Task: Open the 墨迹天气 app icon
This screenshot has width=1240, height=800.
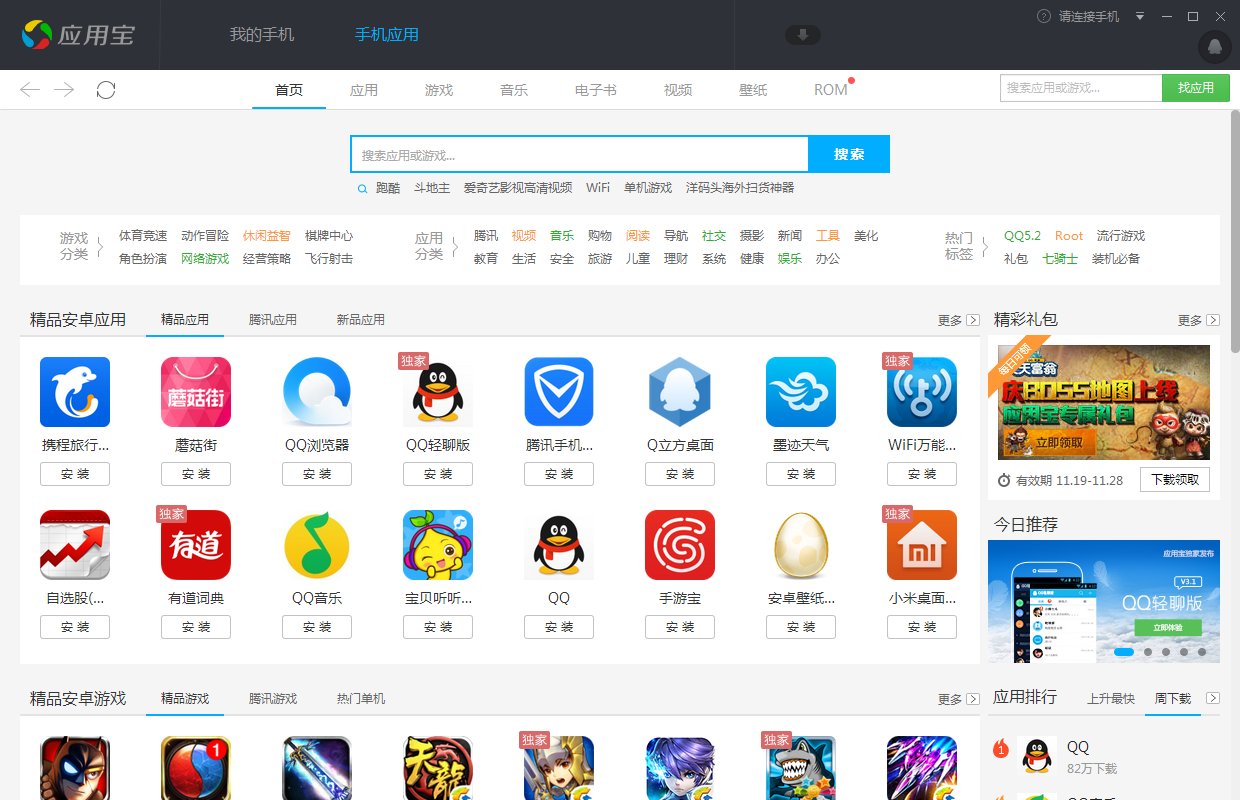Action: point(801,392)
